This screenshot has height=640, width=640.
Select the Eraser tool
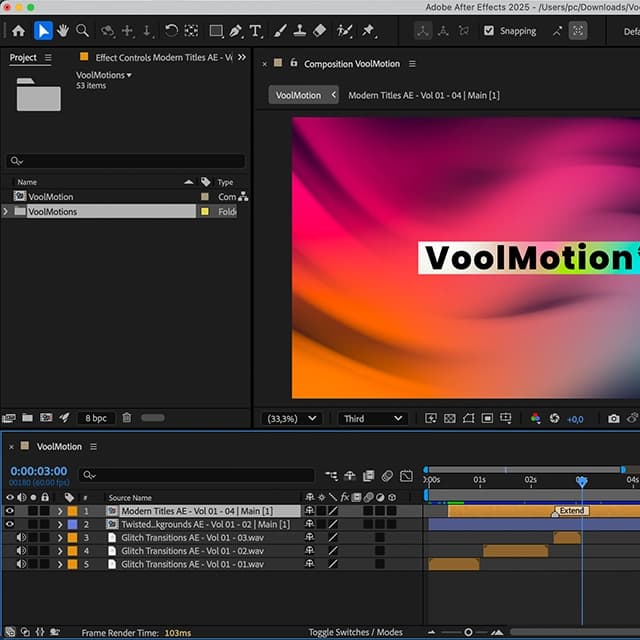coord(320,31)
